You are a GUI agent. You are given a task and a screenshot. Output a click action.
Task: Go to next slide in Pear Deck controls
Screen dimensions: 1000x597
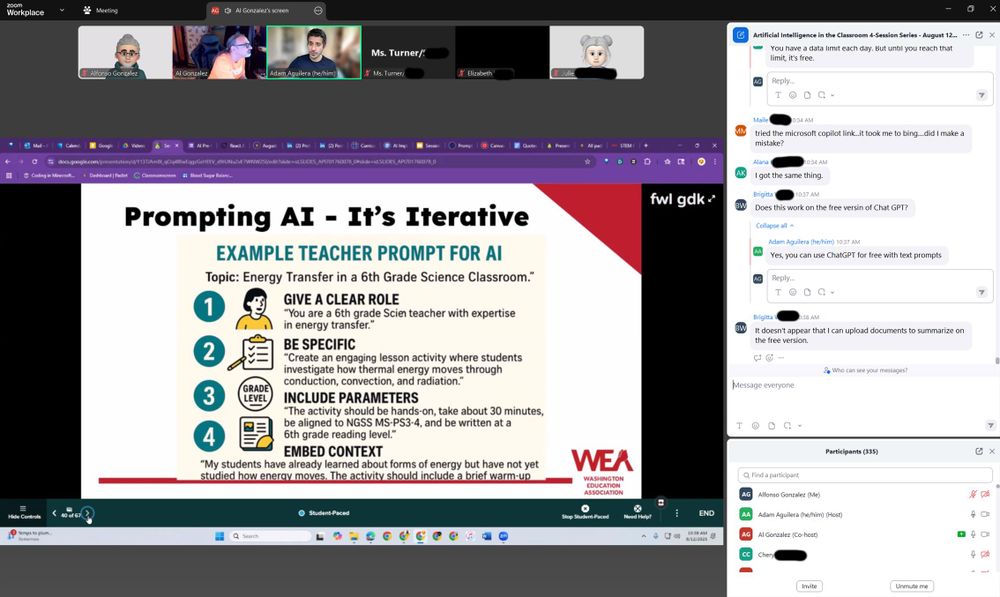pos(87,513)
